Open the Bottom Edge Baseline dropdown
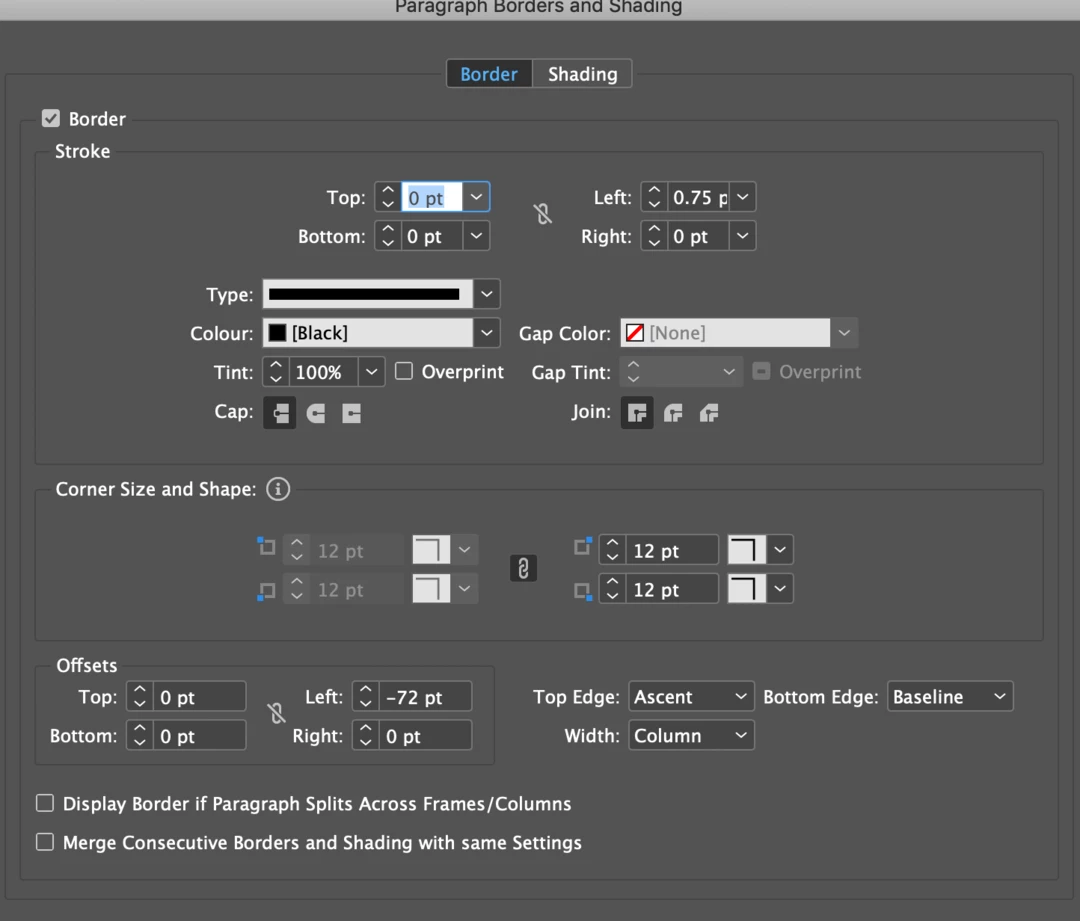This screenshot has width=1080, height=921. coord(950,696)
